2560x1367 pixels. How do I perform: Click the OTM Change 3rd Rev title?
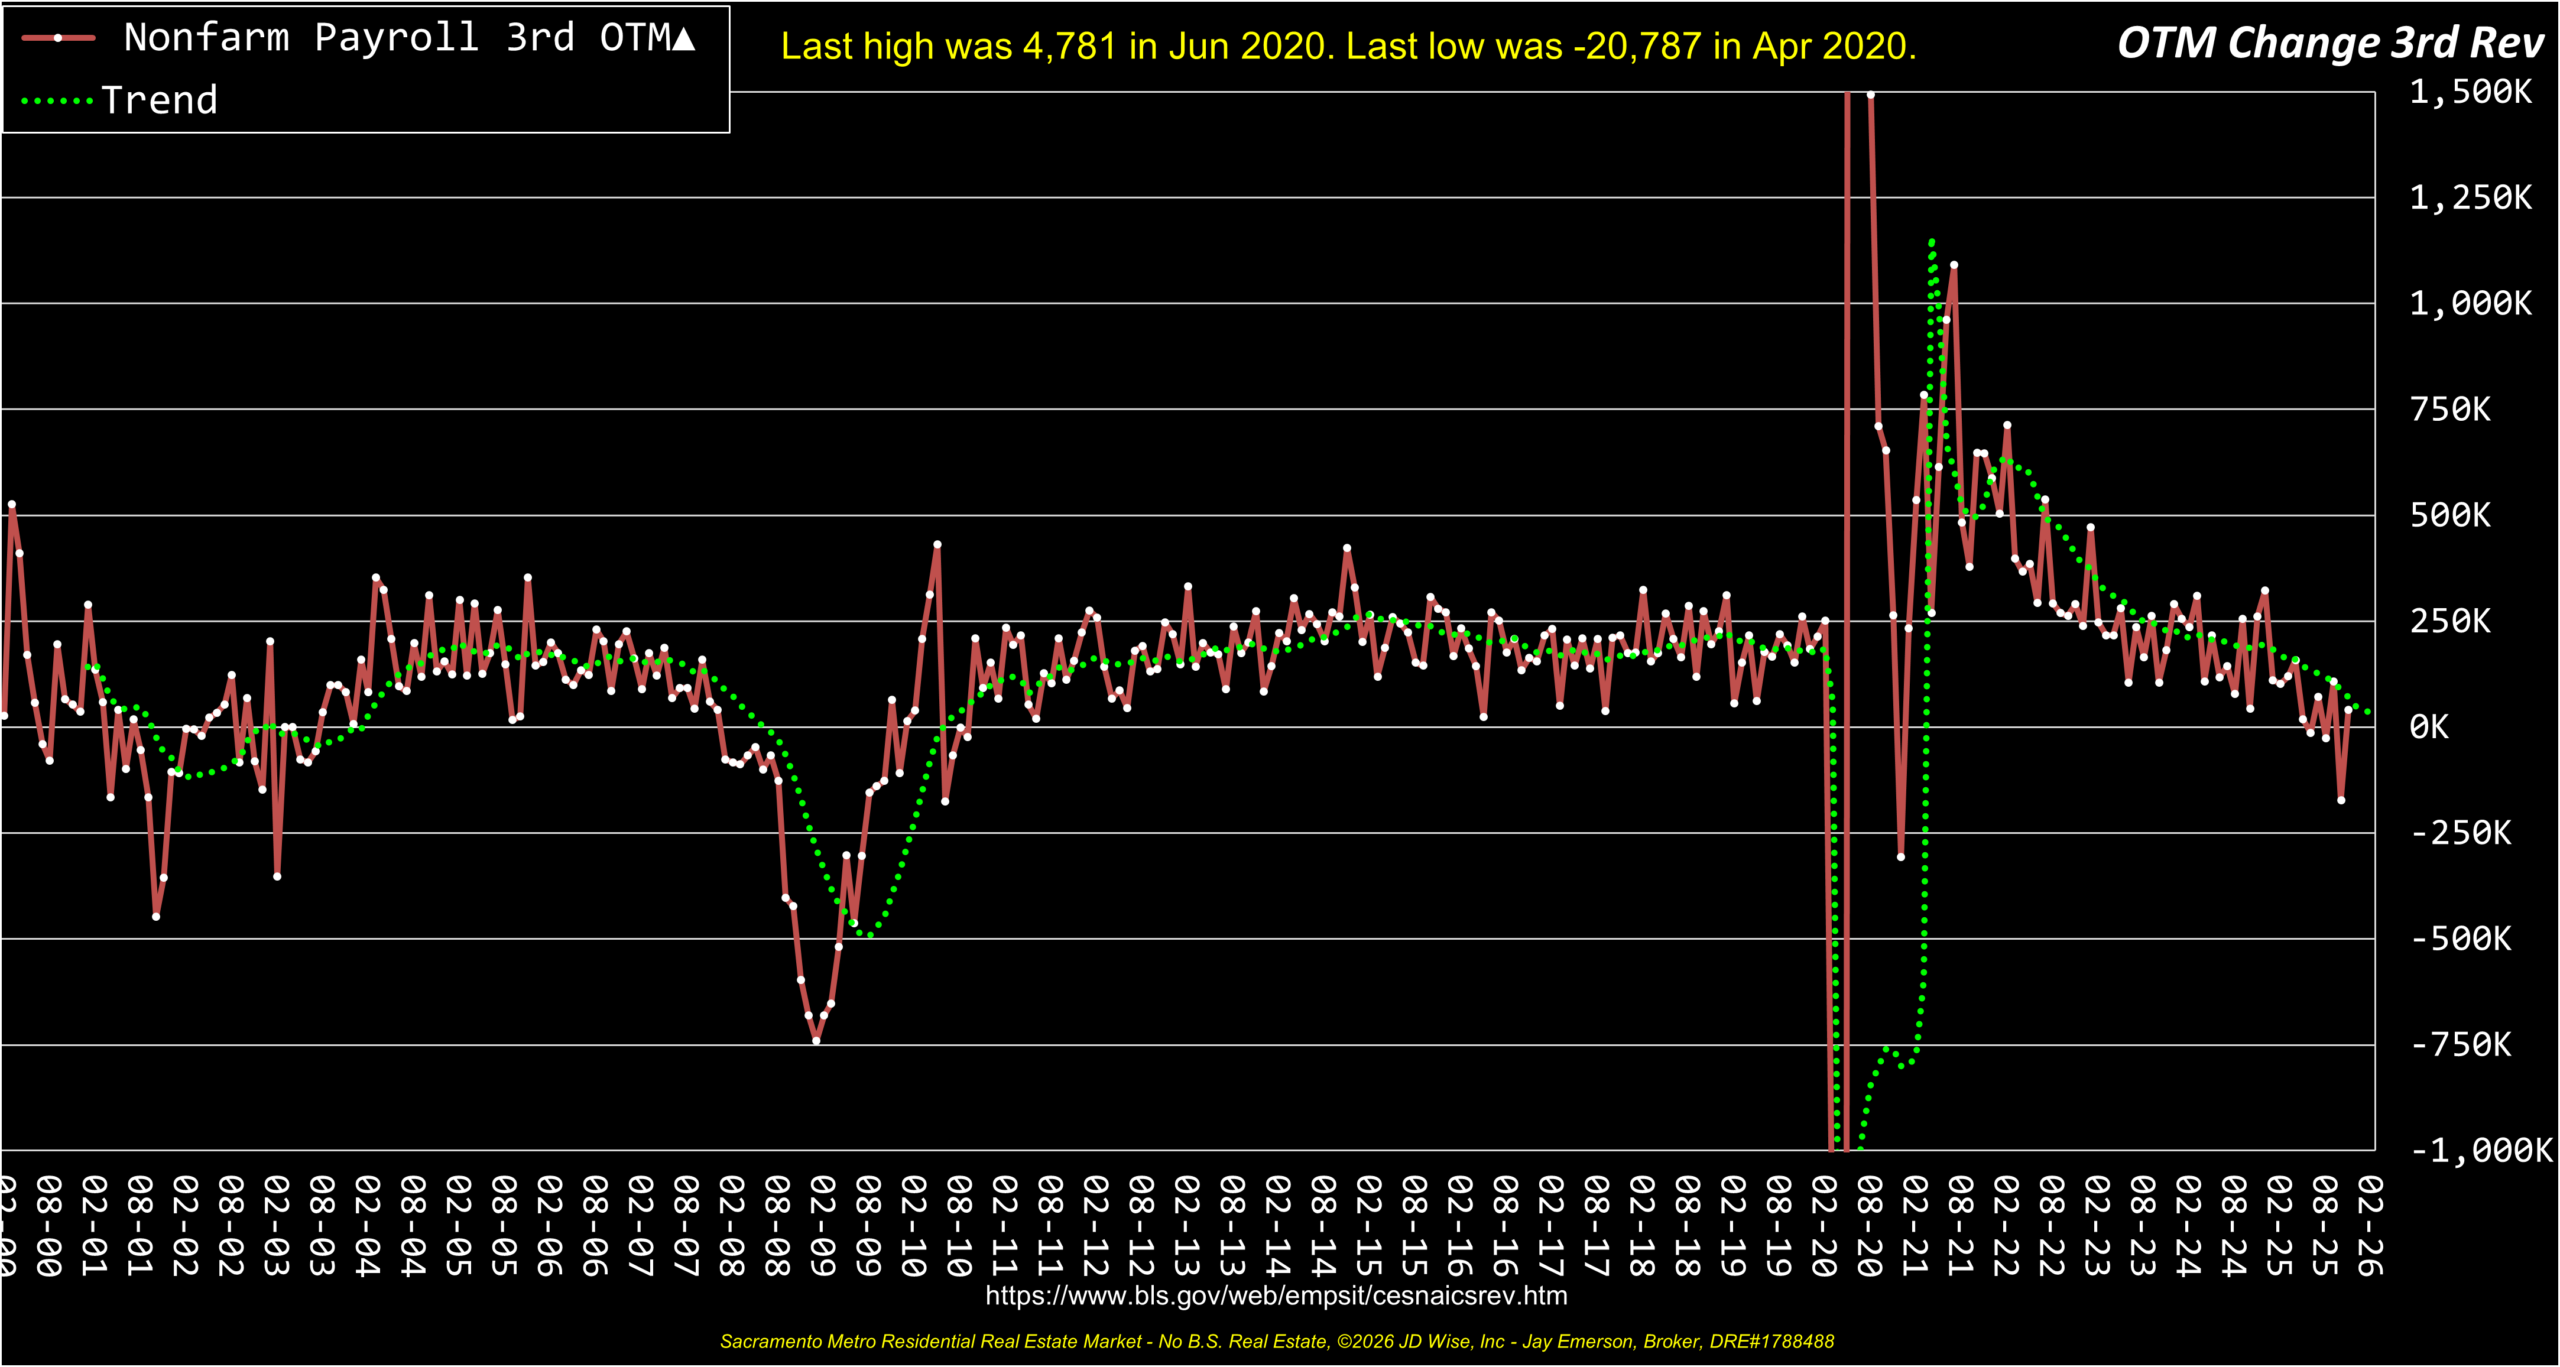click(2329, 43)
